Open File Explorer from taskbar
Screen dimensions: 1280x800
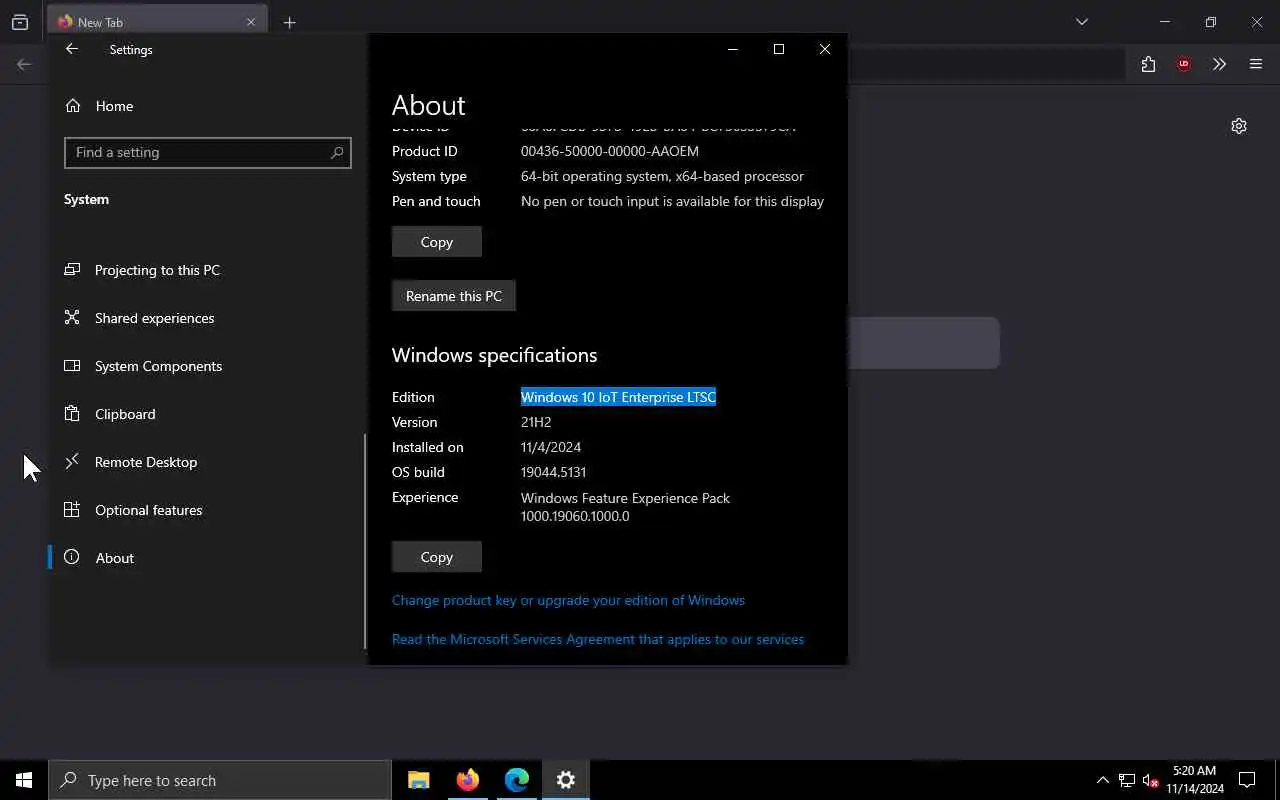[419, 780]
